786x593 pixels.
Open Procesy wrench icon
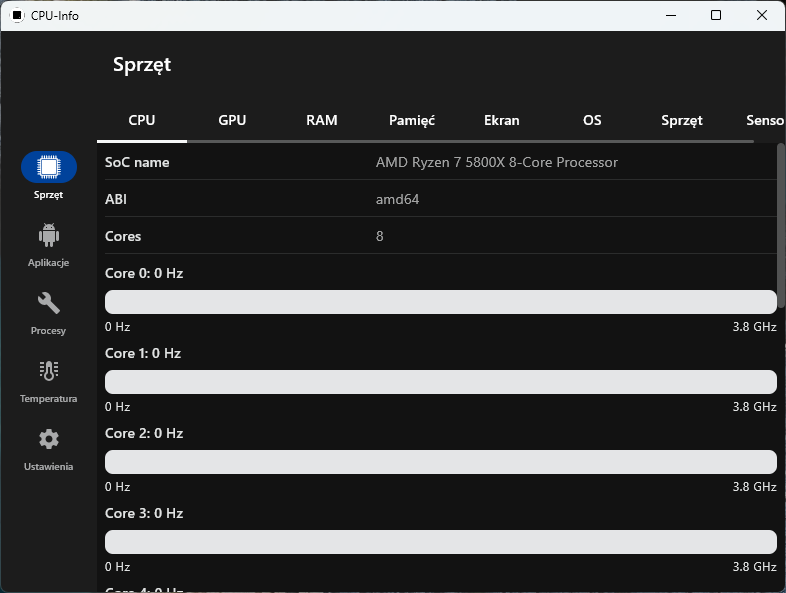pyautogui.click(x=49, y=303)
